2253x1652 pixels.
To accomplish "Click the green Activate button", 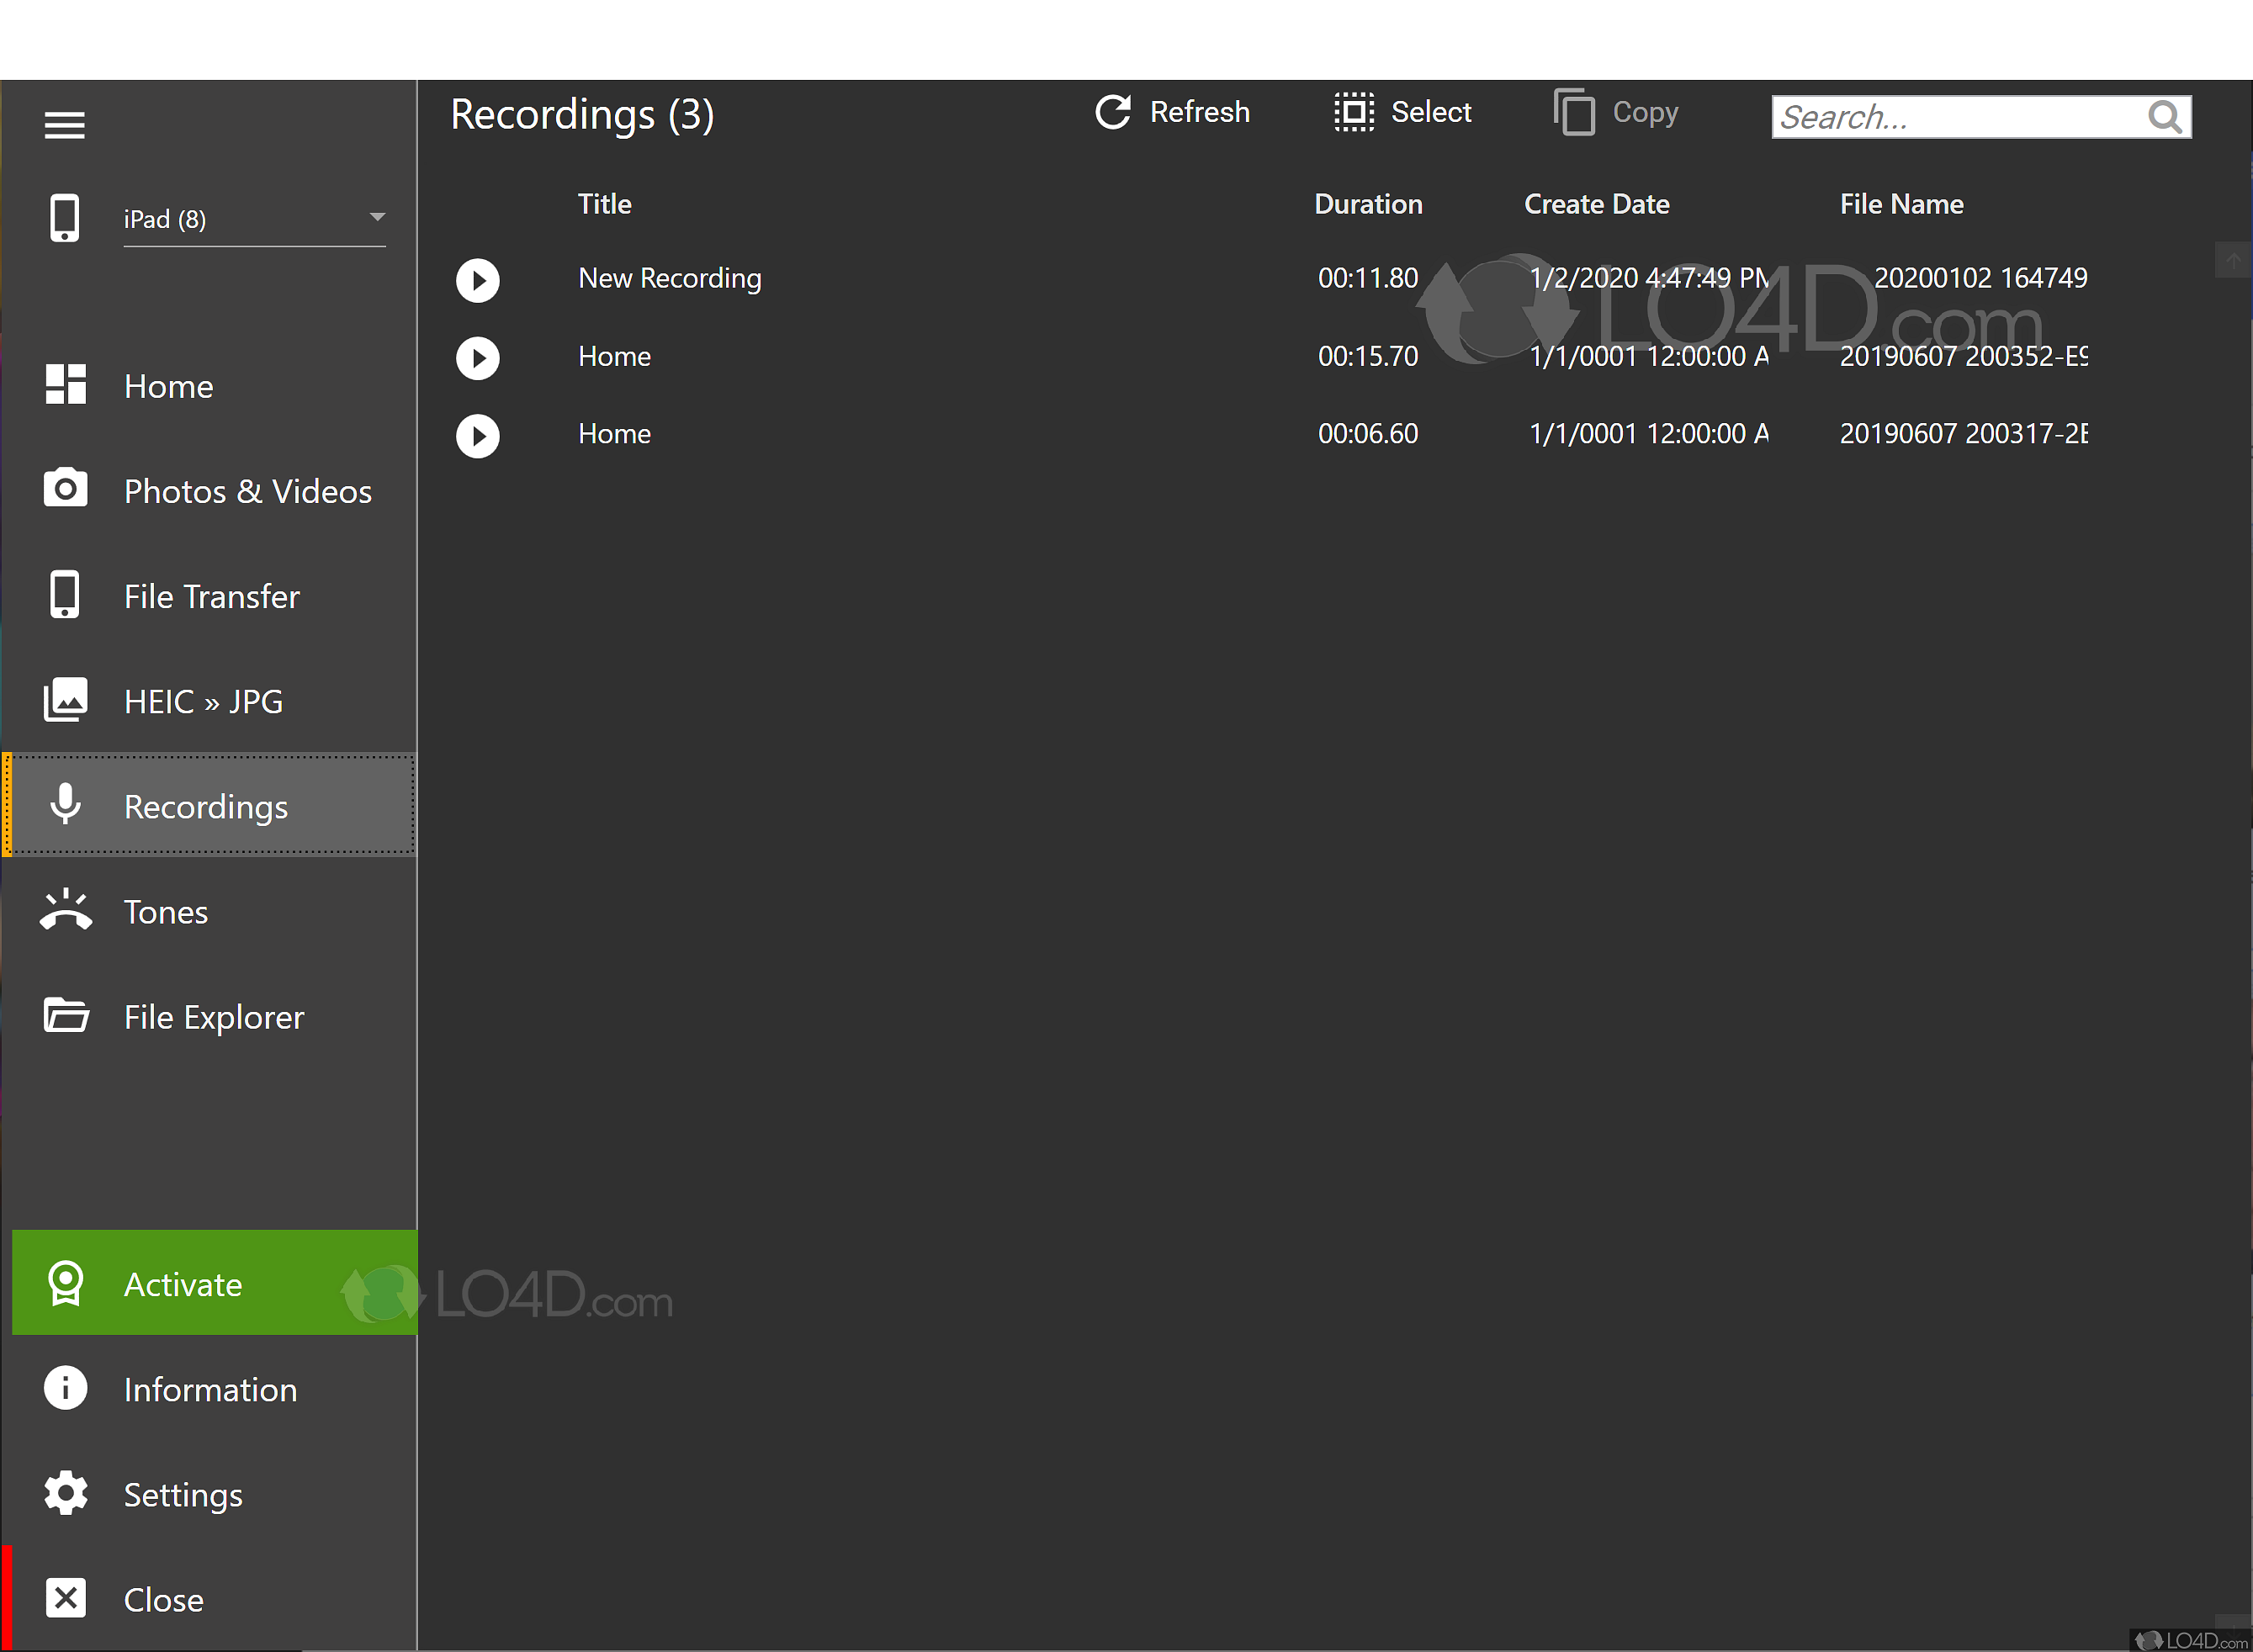I will (183, 1284).
